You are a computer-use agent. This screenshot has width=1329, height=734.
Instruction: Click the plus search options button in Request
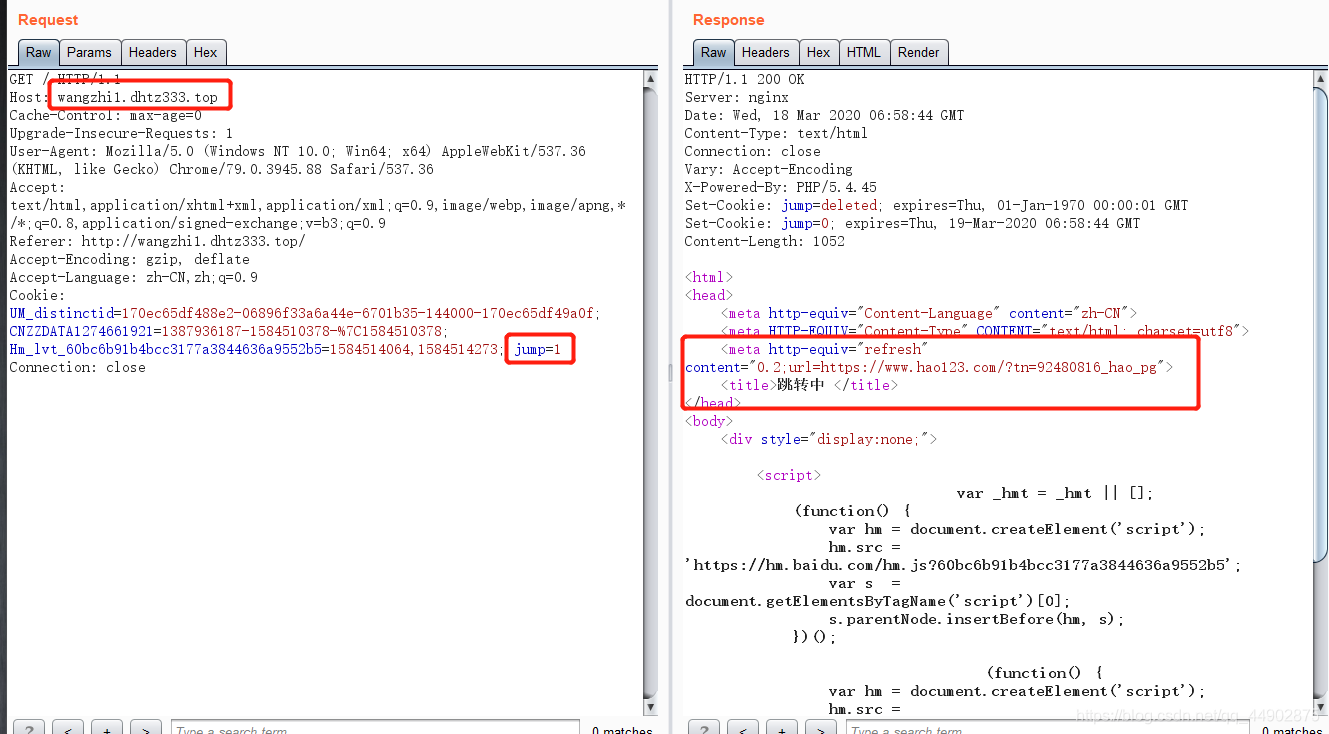coord(107,729)
